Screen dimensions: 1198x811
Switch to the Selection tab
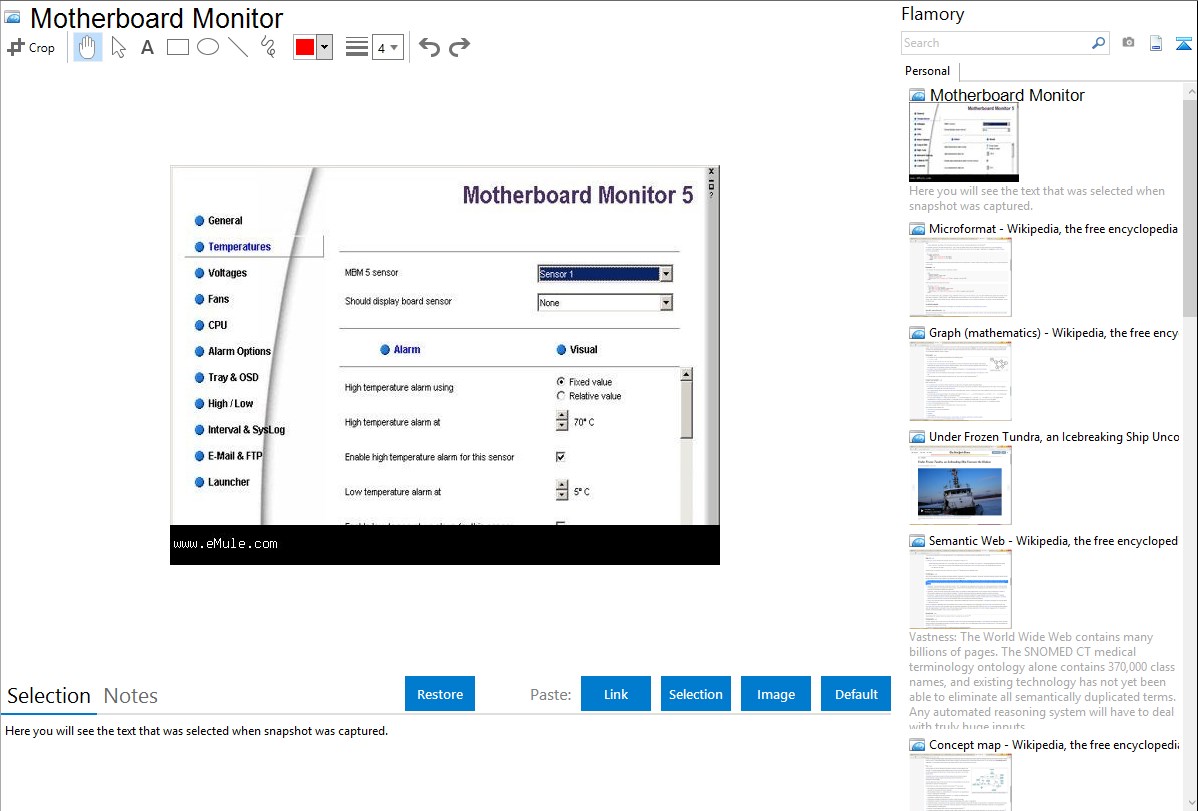49,696
